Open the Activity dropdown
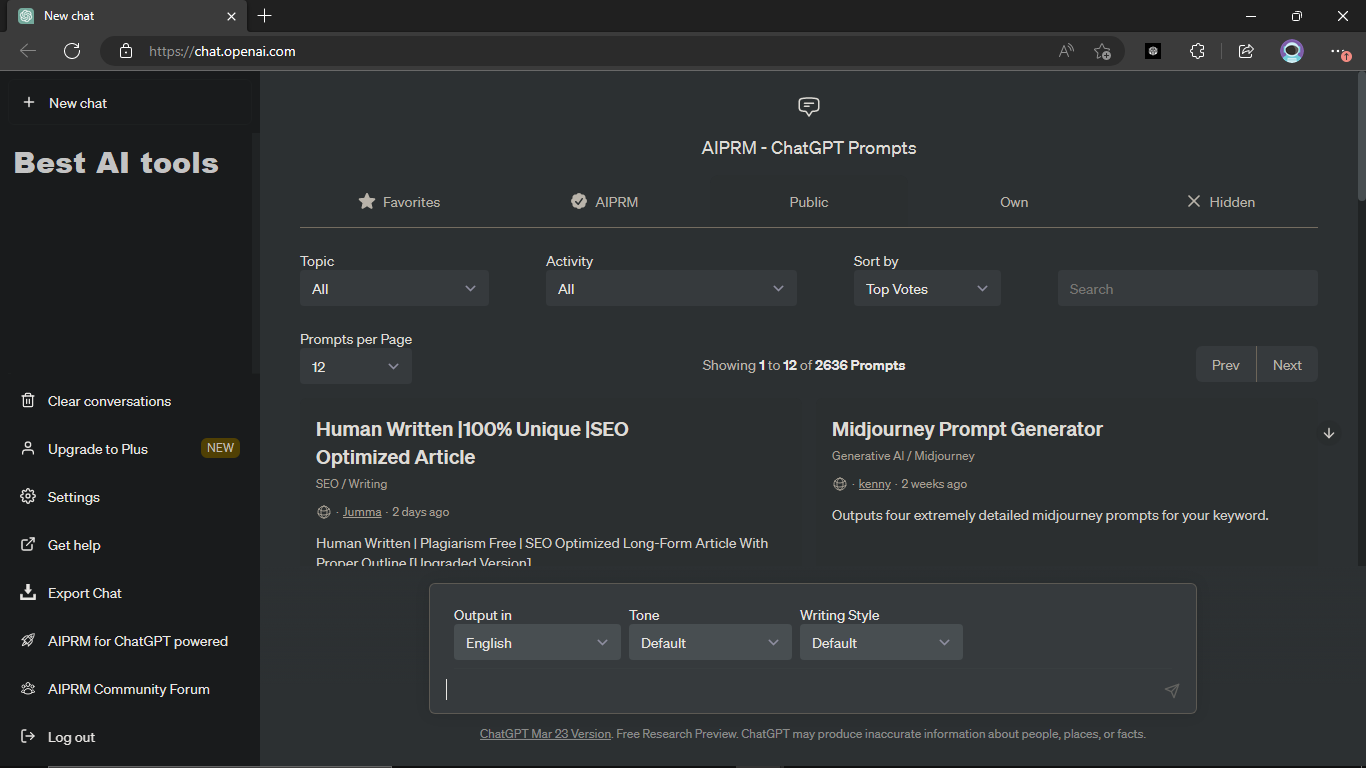1366x768 pixels. coord(671,288)
